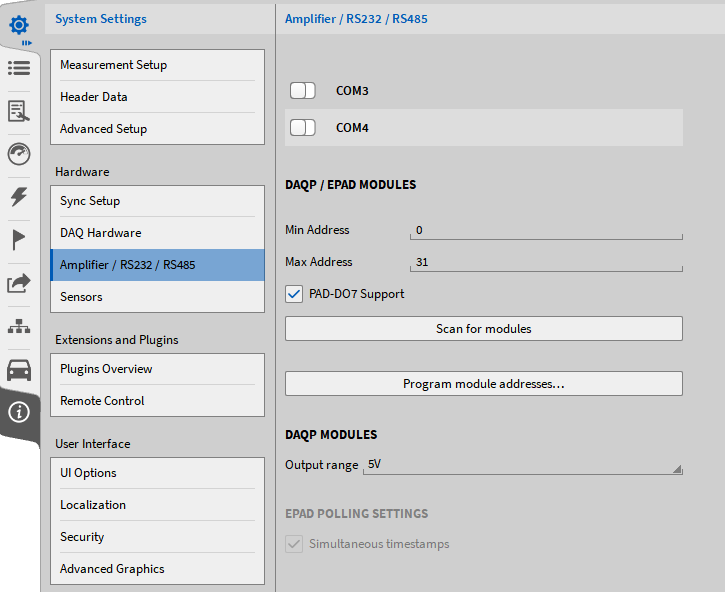Open the info icon in sidebar

[x=19, y=413]
